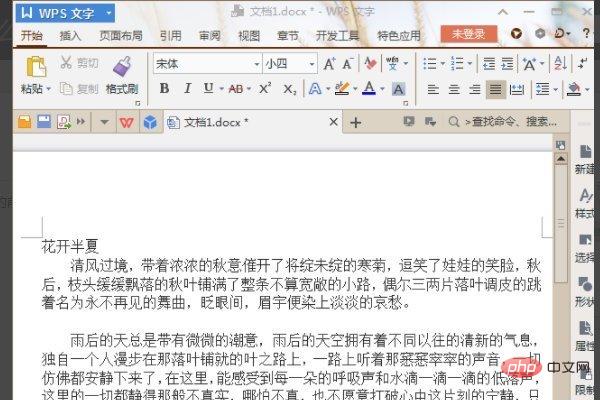The height and width of the screenshot is (400, 600).
Task: Toggle strikethrough AB formatting
Action: point(236,89)
